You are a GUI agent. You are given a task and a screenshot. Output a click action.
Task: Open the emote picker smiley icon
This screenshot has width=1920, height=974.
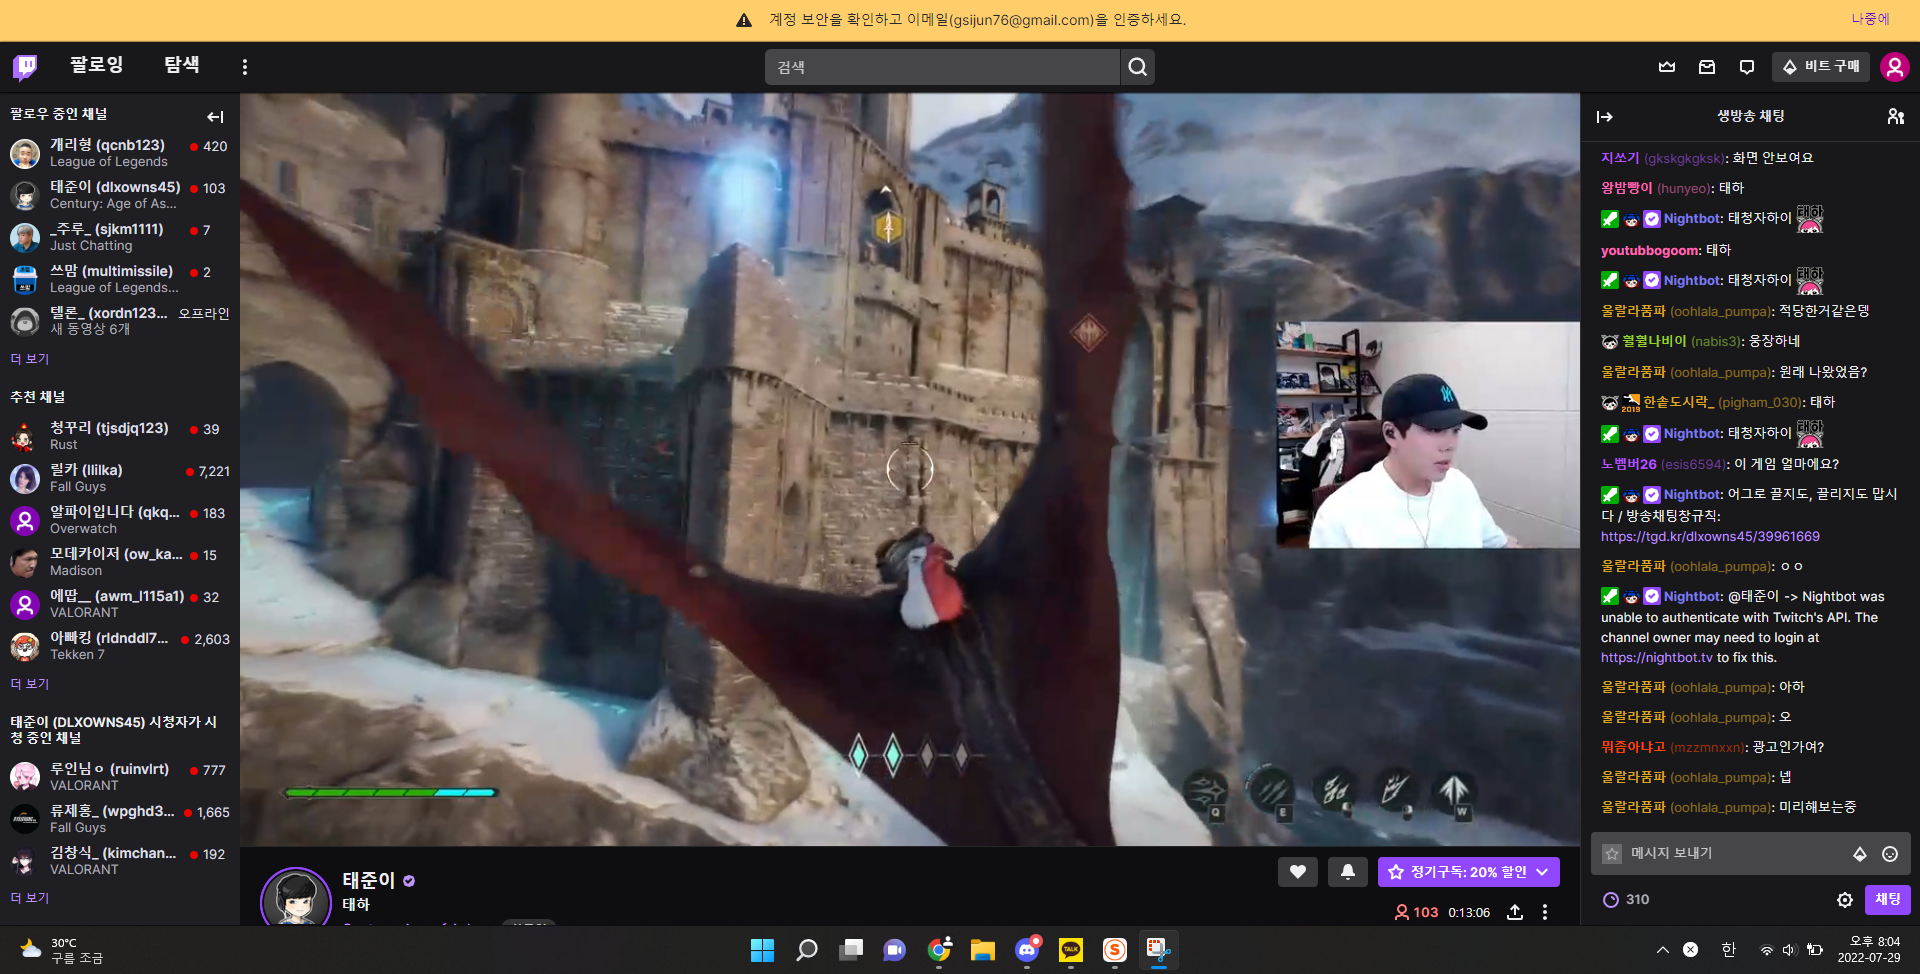[1890, 854]
